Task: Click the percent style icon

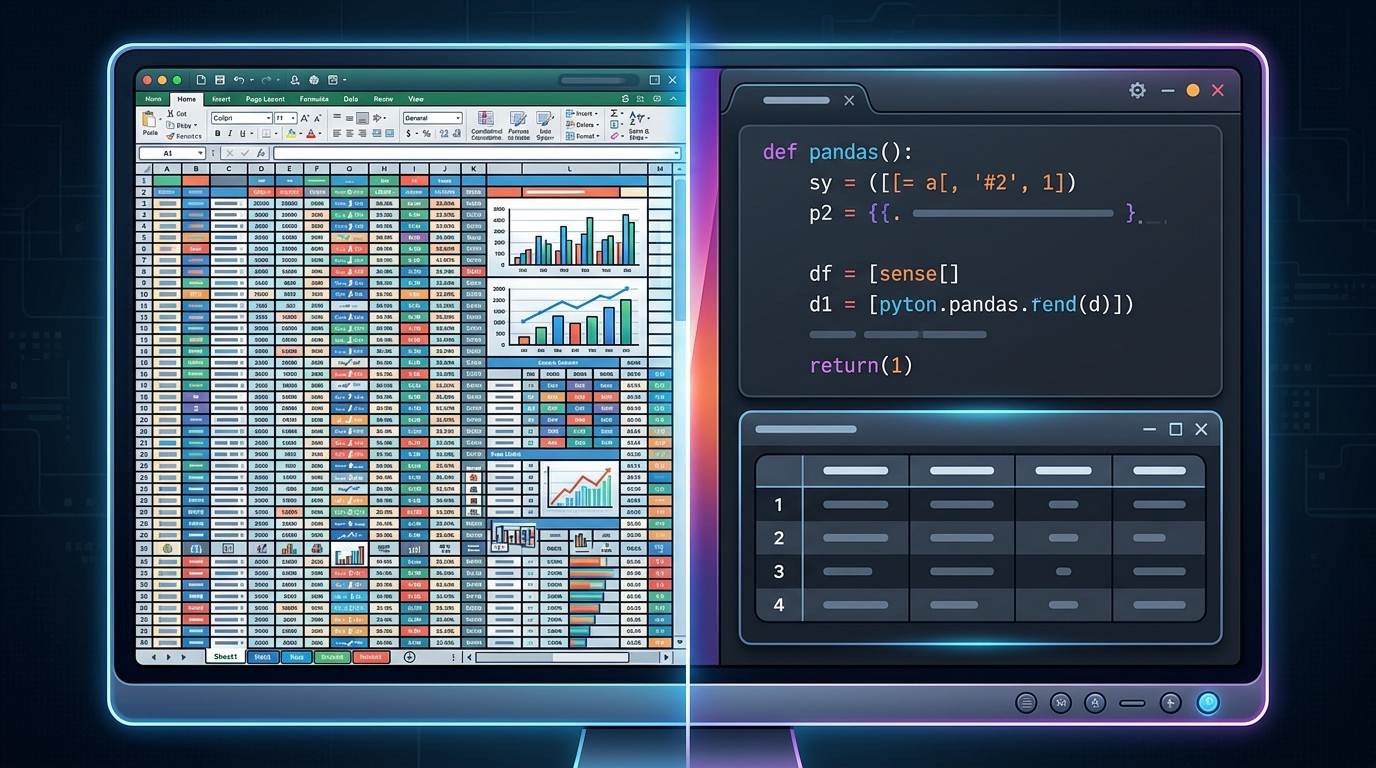Action: [426, 133]
